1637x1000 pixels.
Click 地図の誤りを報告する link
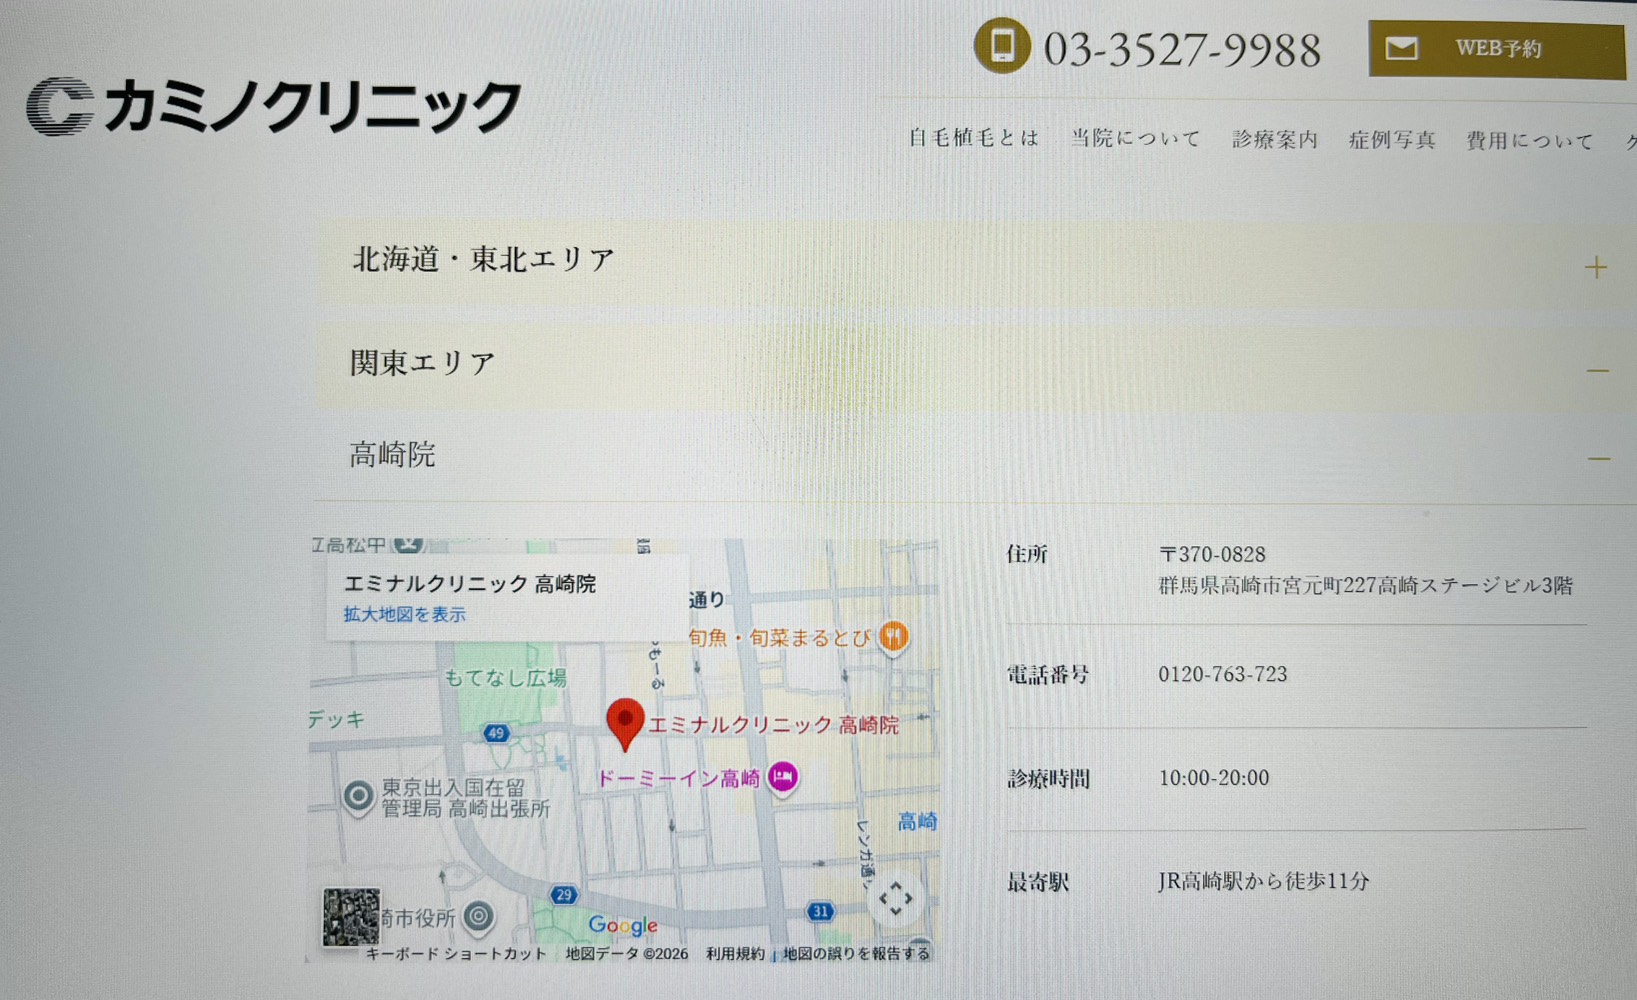pos(856,954)
